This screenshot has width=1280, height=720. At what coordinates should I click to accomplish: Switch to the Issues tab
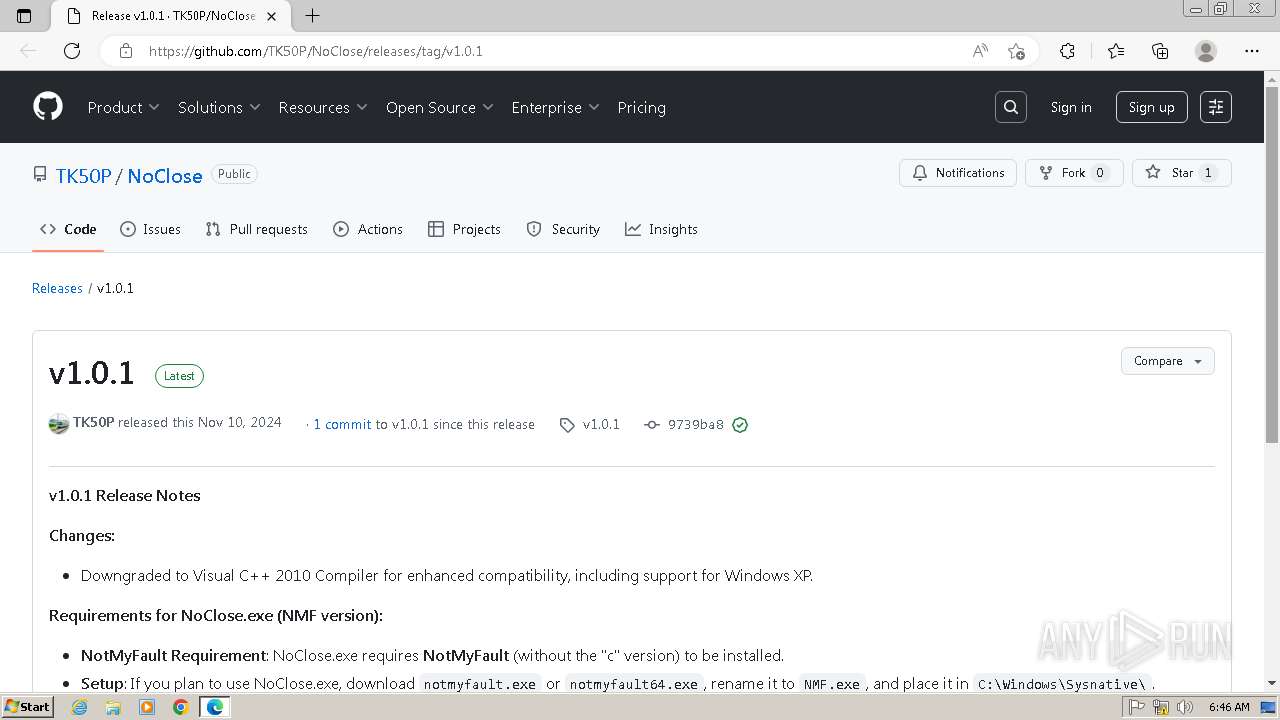tap(150, 229)
